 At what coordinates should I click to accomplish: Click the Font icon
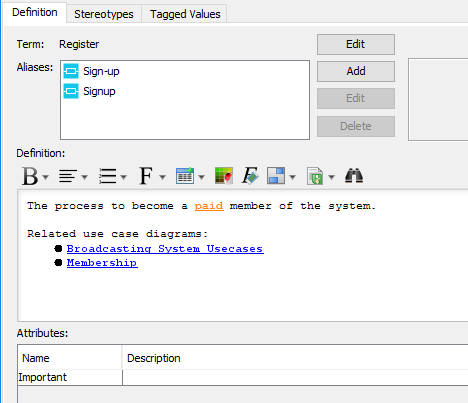(146, 176)
